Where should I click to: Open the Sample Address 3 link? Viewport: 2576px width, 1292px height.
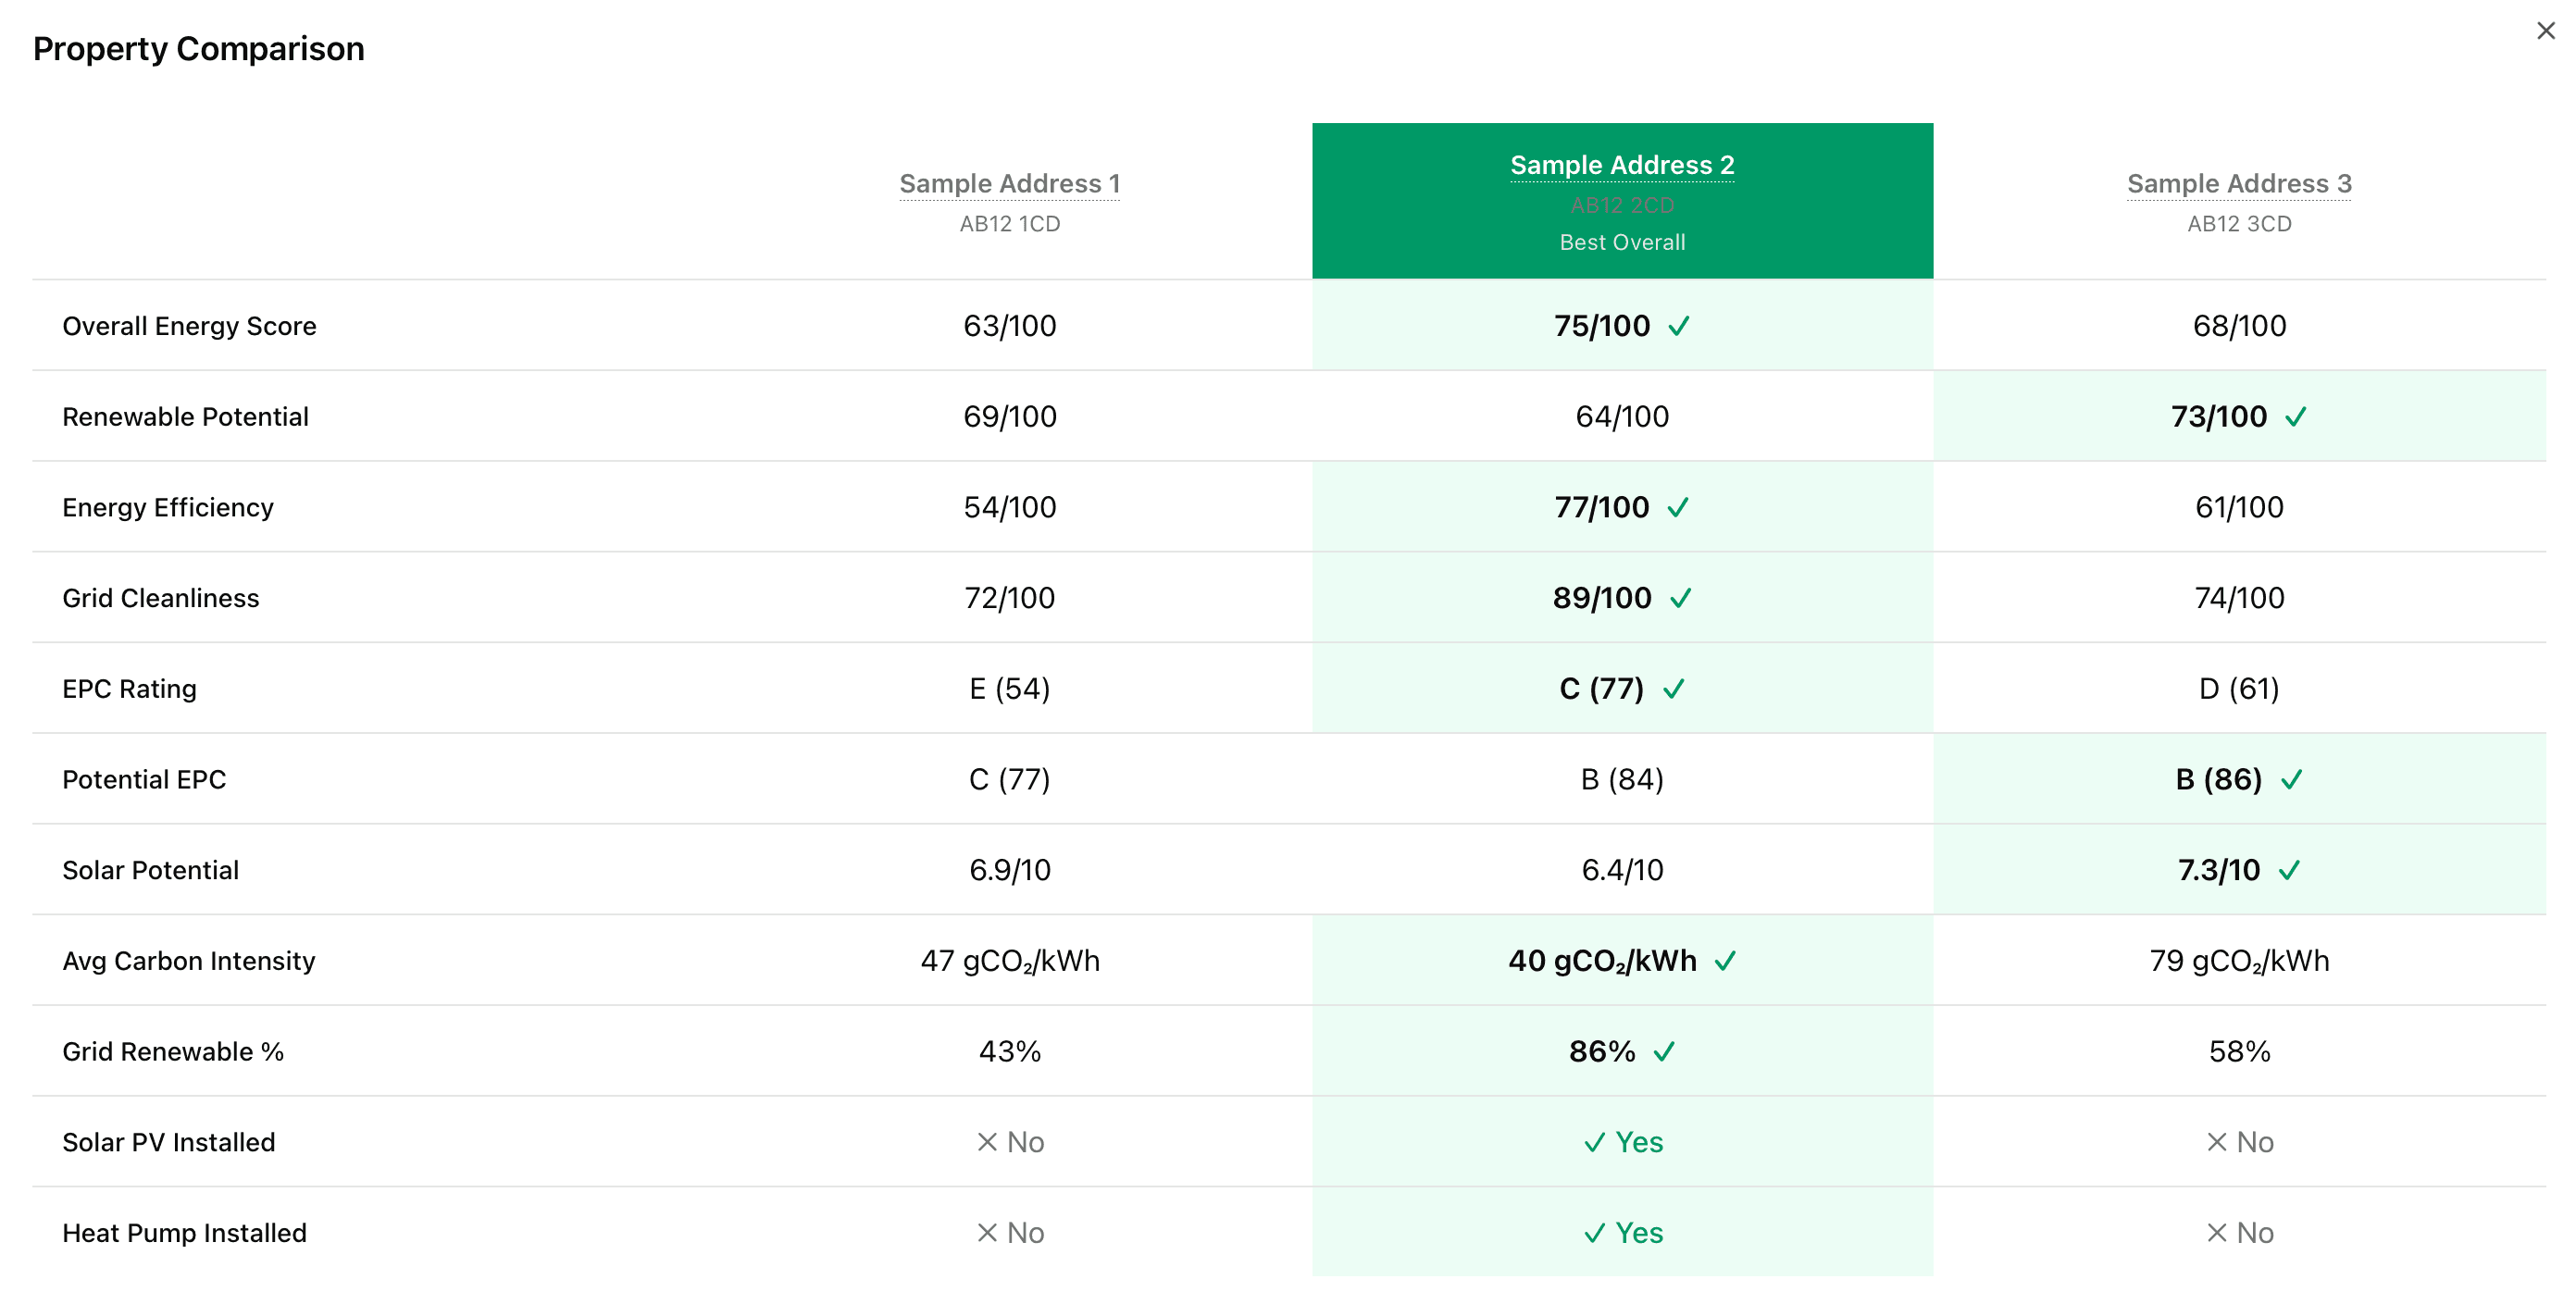[x=2239, y=184]
